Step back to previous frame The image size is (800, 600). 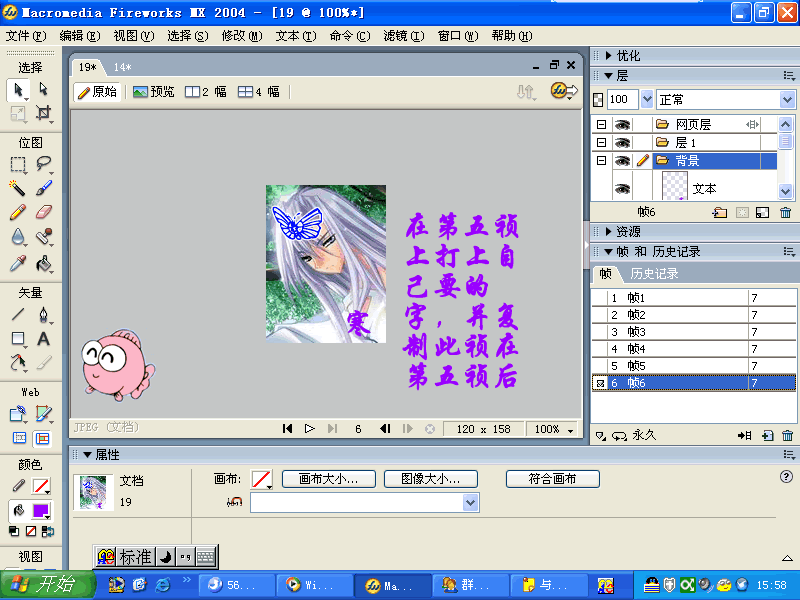(x=385, y=429)
